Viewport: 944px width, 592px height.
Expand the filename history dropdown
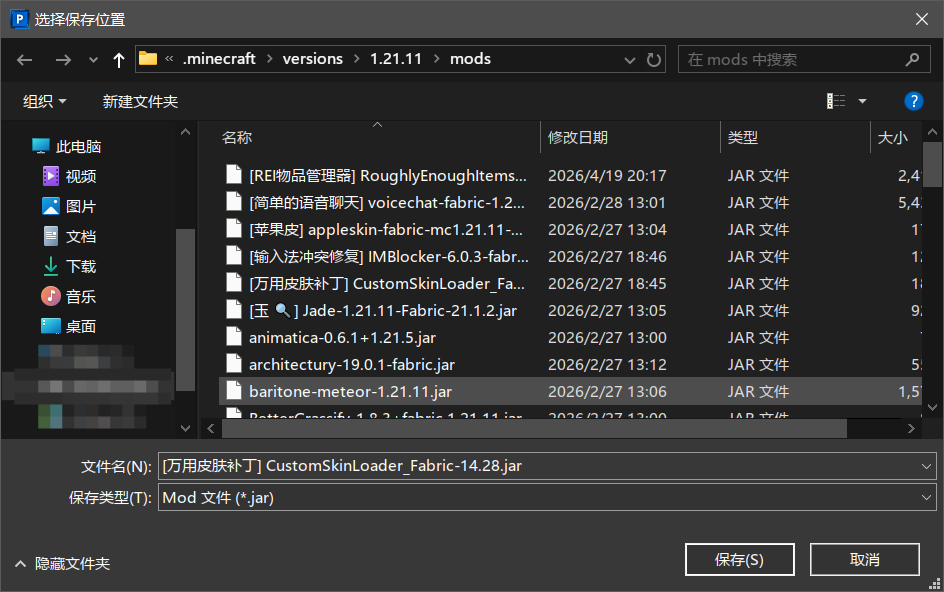[x=926, y=466]
